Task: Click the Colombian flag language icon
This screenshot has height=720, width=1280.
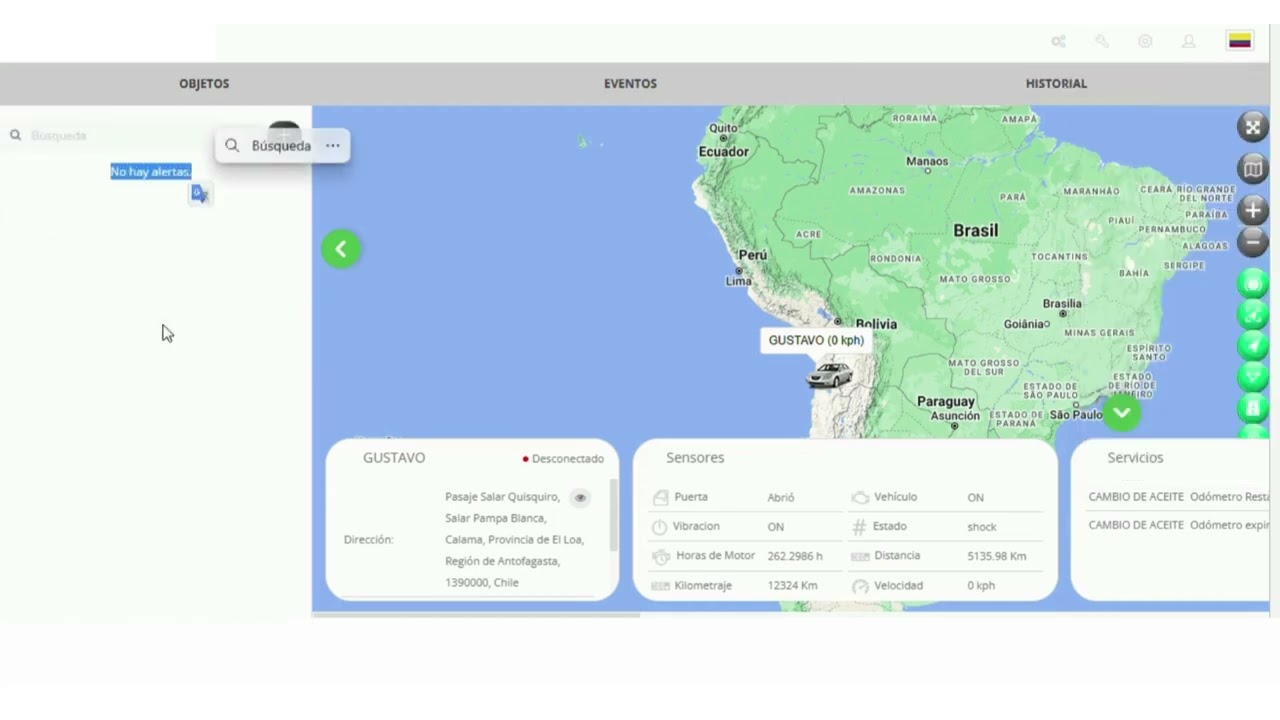Action: point(1240,41)
